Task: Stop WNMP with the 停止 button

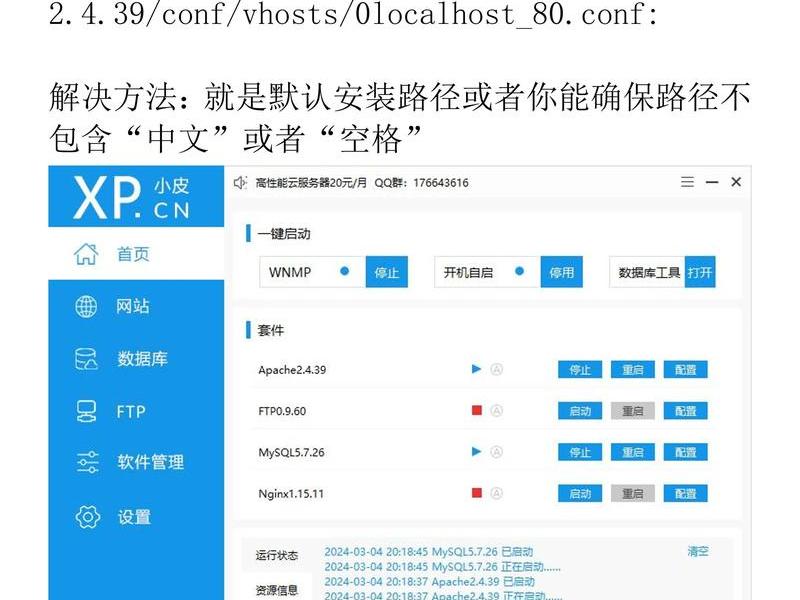Action: point(386,272)
